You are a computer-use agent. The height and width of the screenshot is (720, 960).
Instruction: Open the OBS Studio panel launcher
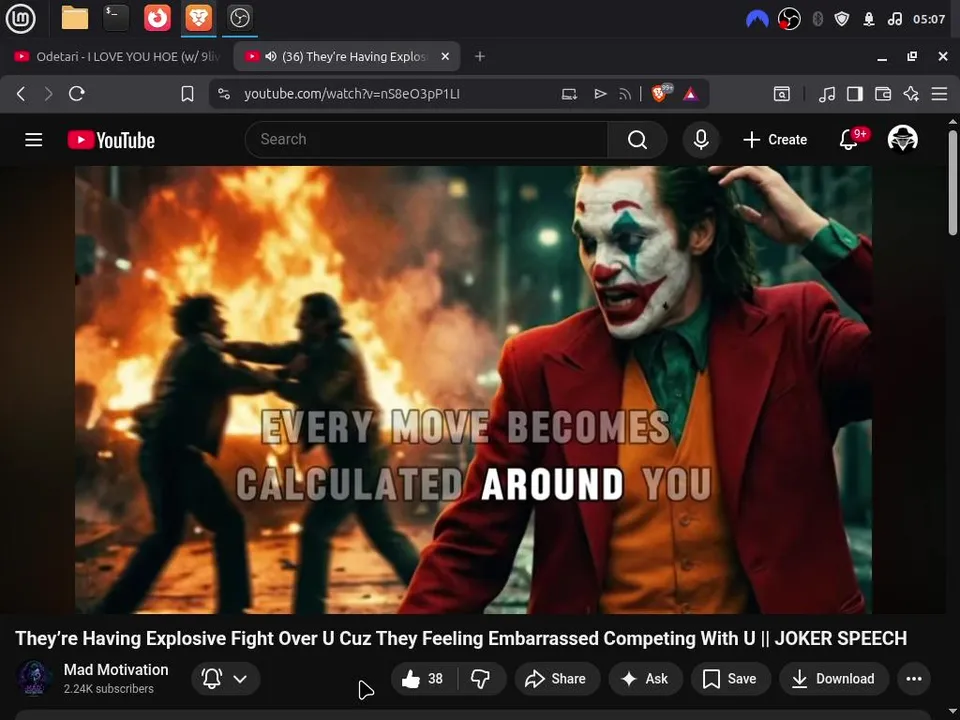click(239, 18)
